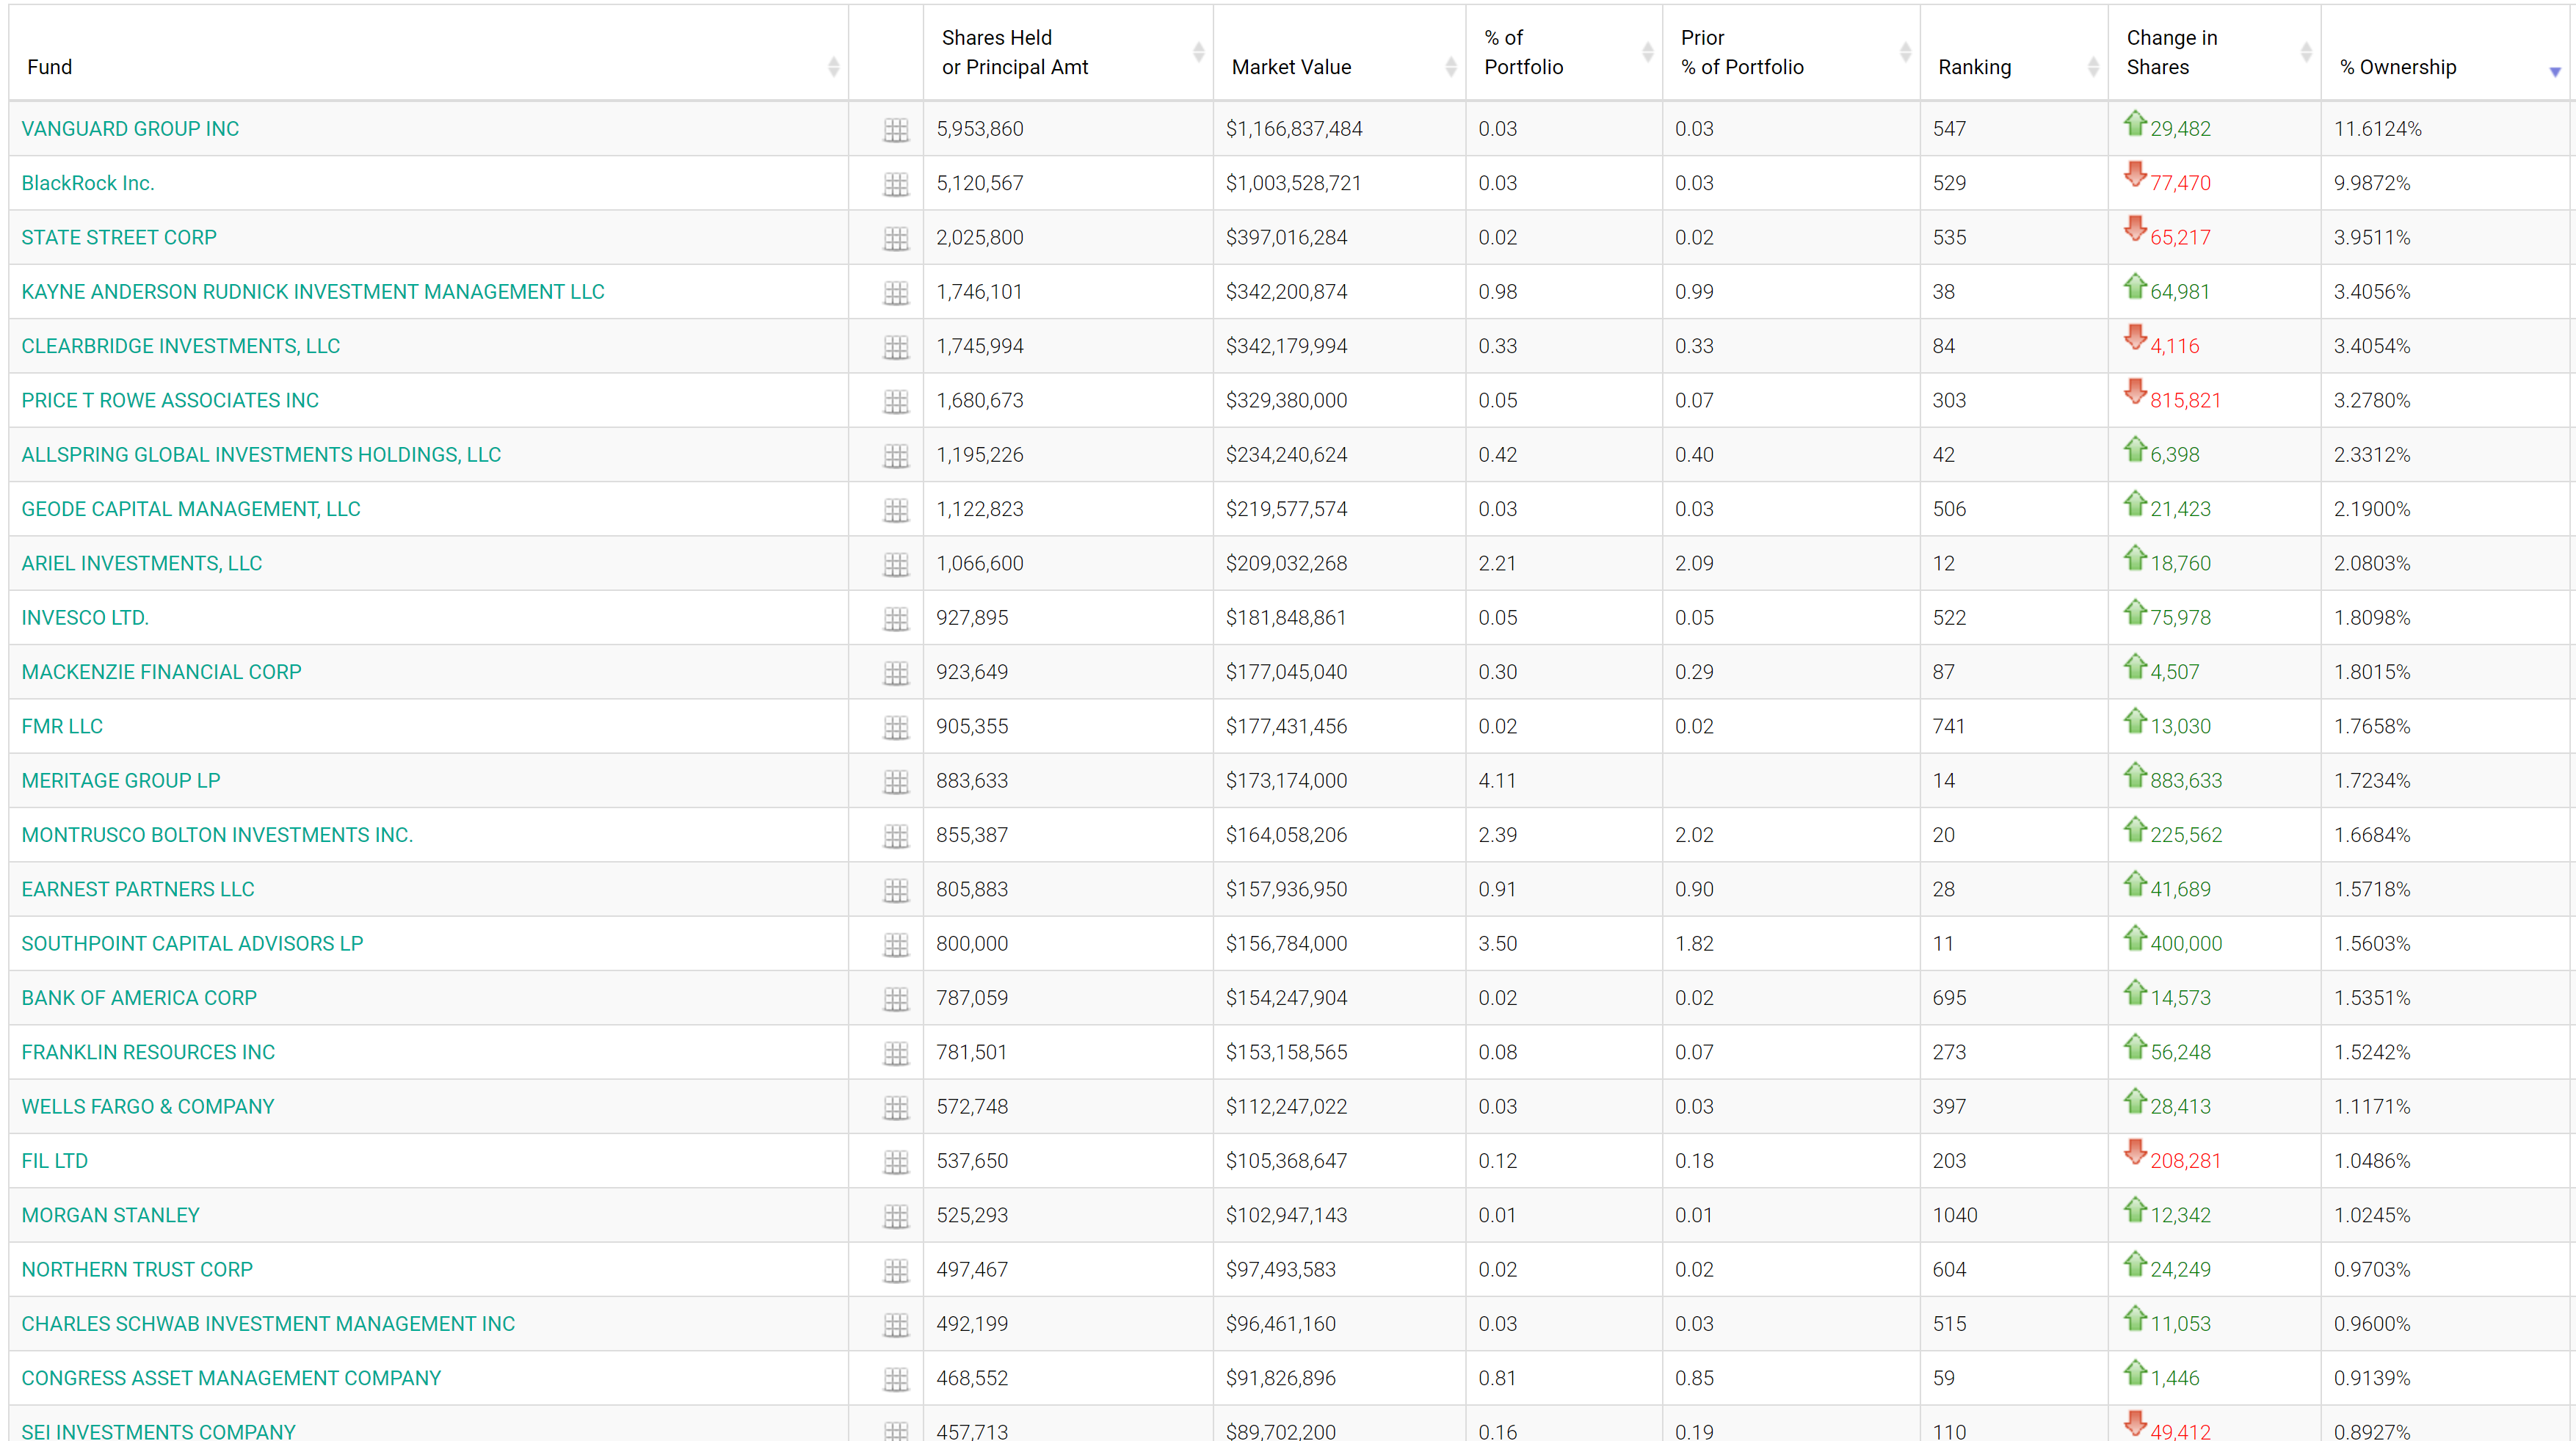Open grid icon for PRICE T ROWE row

coord(896,401)
